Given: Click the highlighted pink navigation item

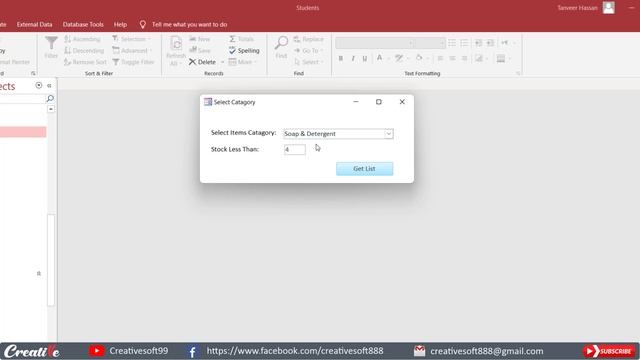Looking at the screenshot, I should pyautogui.click(x=23, y=132).
